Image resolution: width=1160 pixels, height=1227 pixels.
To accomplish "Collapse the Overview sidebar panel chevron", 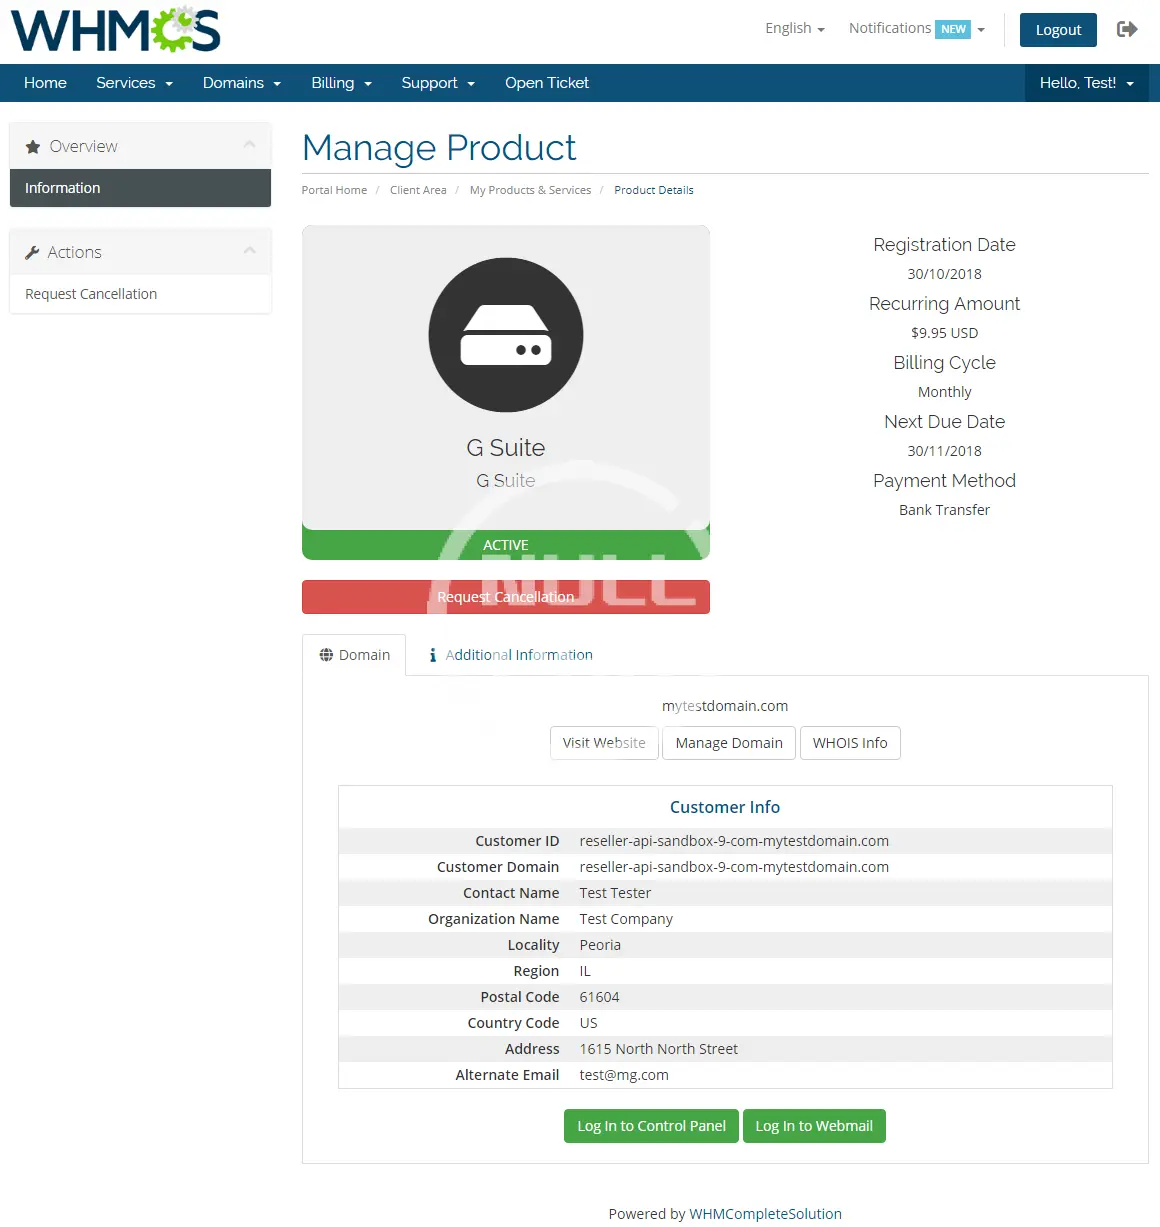I will [x=249, y=145].
